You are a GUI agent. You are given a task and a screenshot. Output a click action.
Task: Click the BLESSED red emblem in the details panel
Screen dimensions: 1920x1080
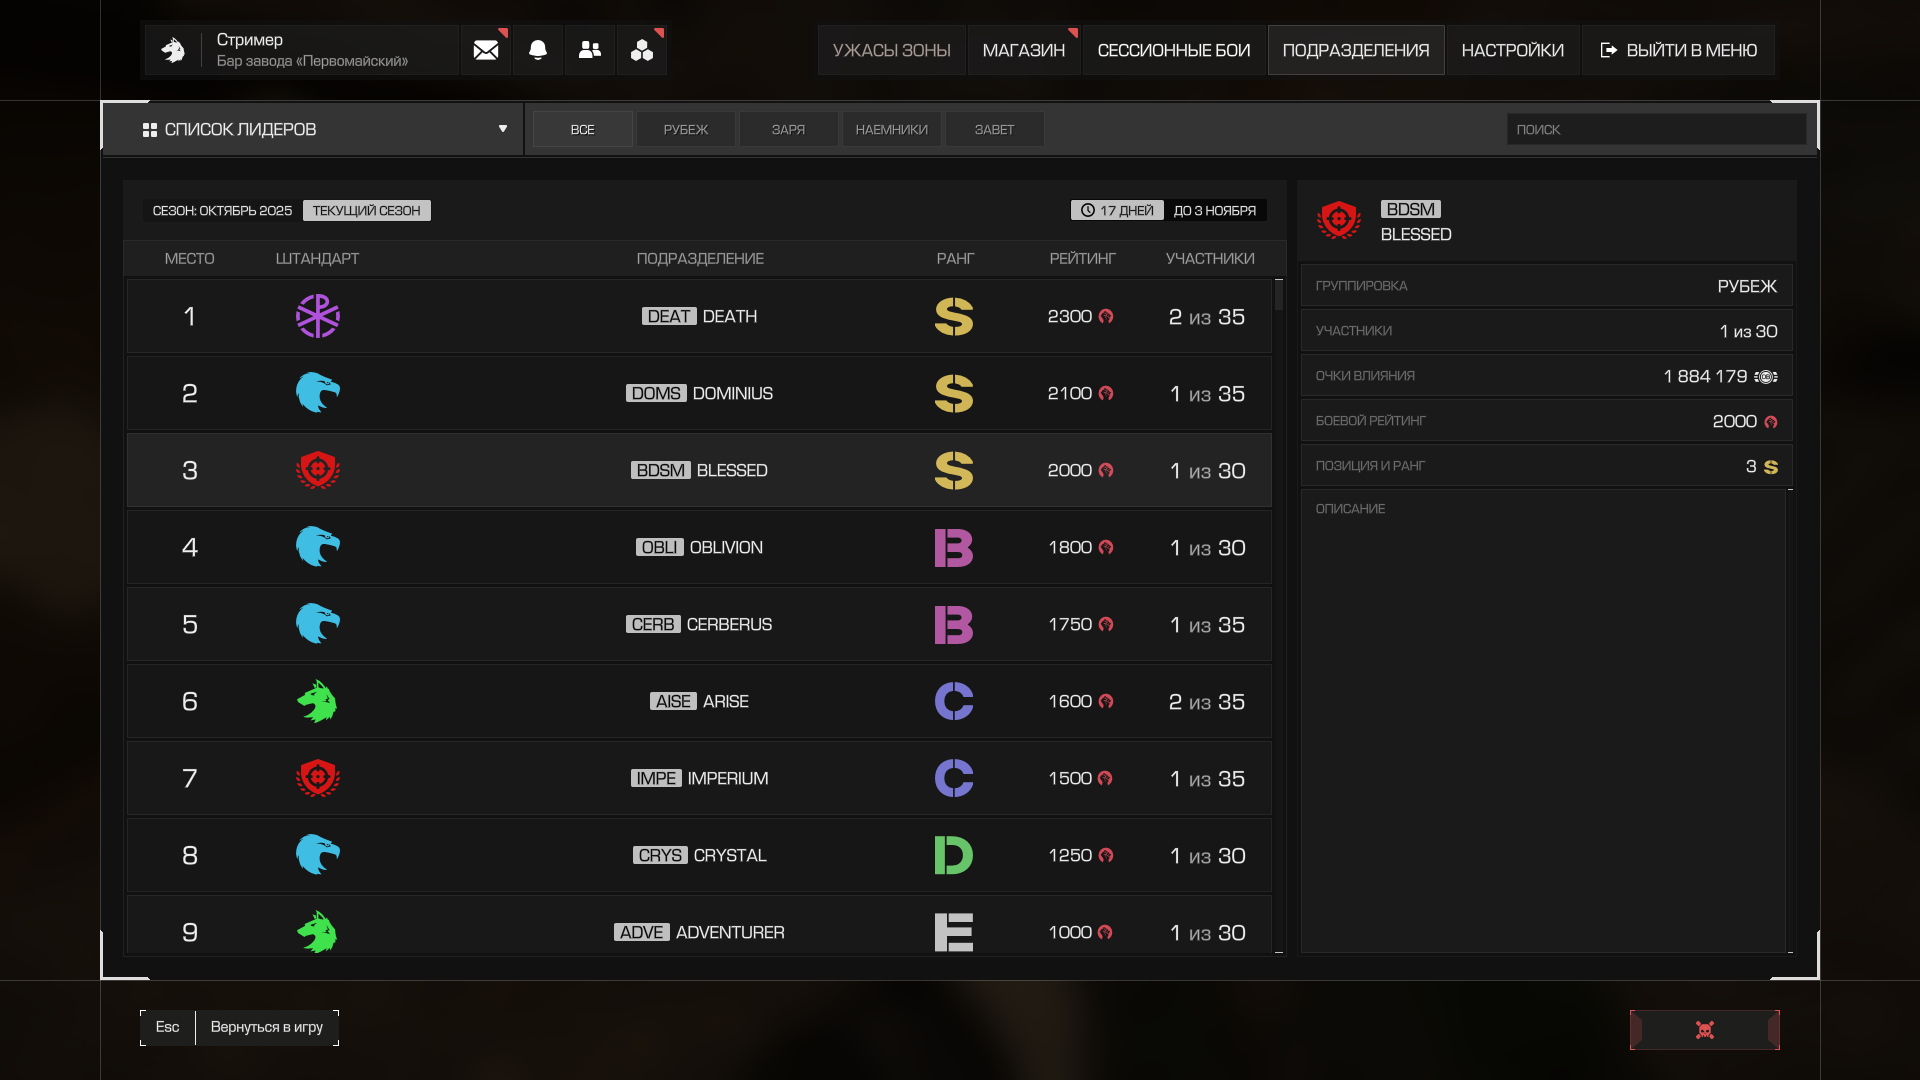pyautogui.click(x=1338, y=220)
